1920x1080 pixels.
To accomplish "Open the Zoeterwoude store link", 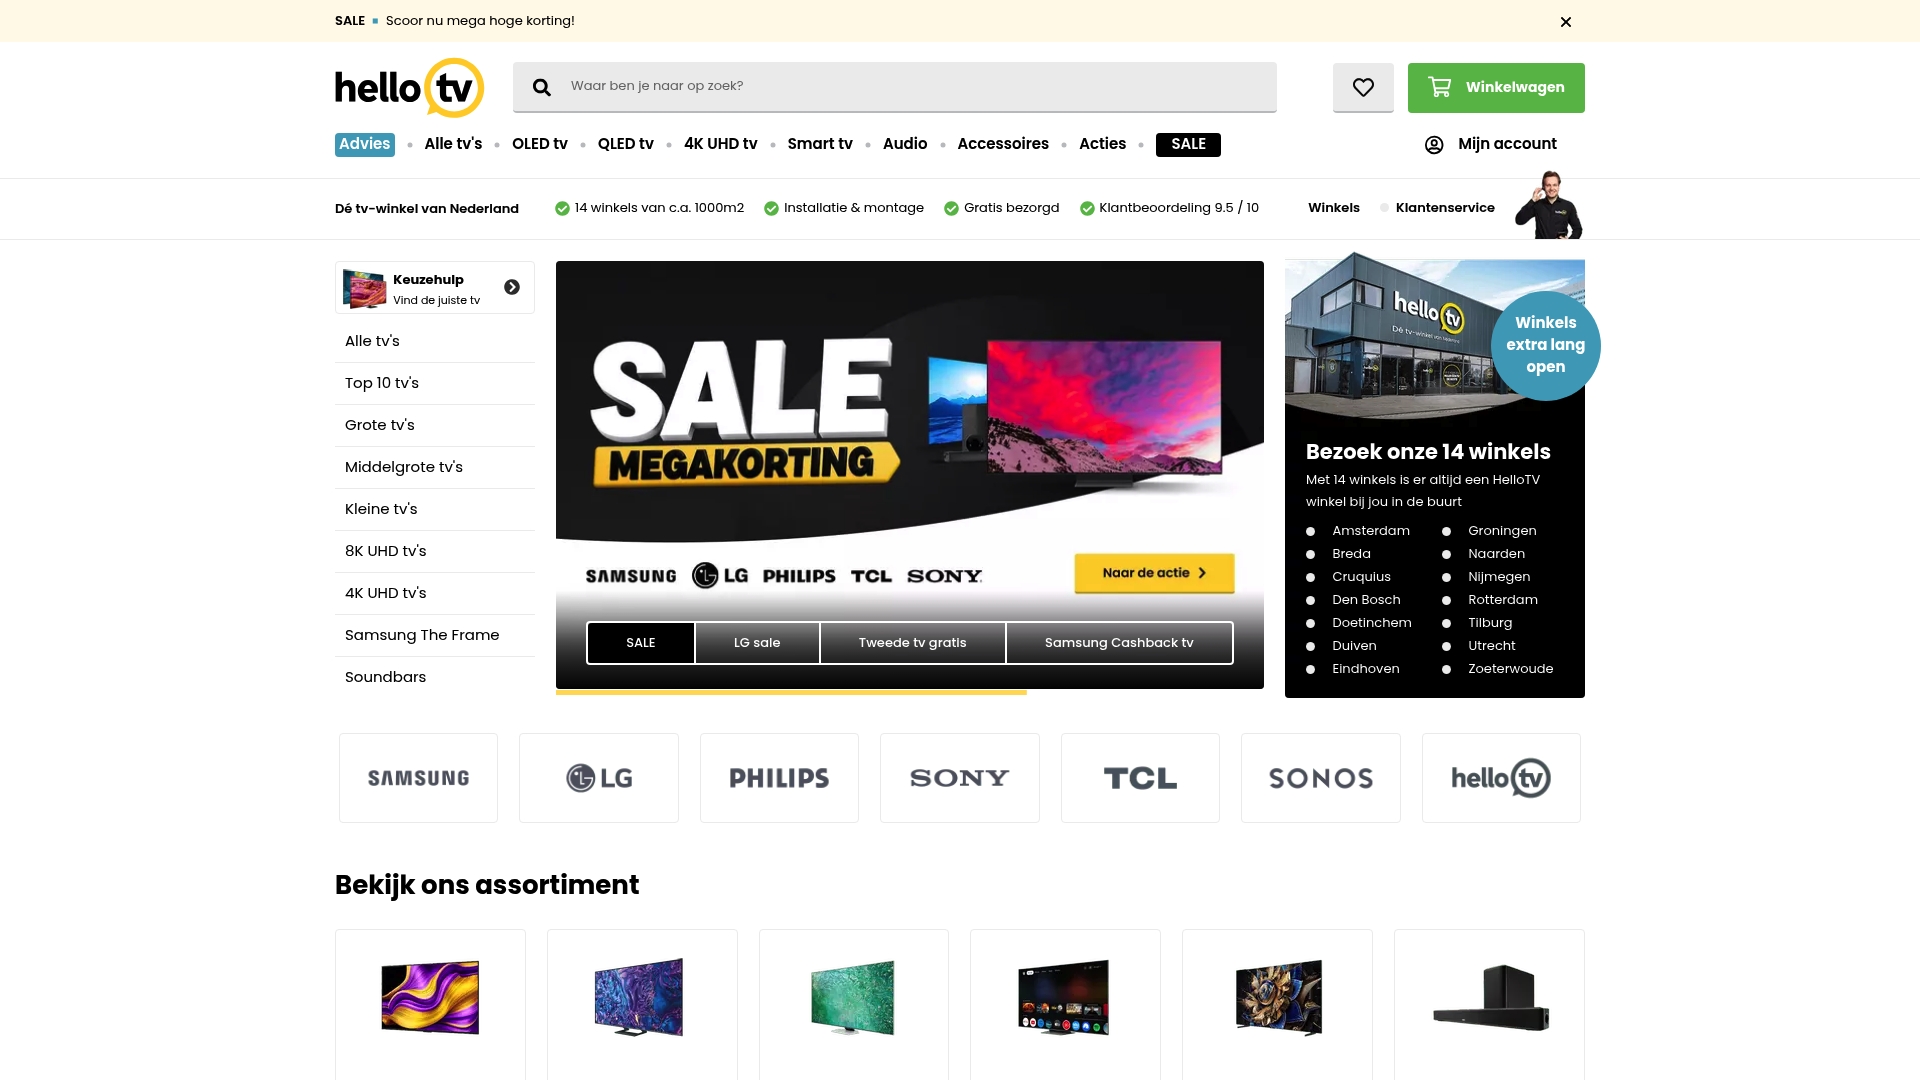I will [x=1511, y=669].
